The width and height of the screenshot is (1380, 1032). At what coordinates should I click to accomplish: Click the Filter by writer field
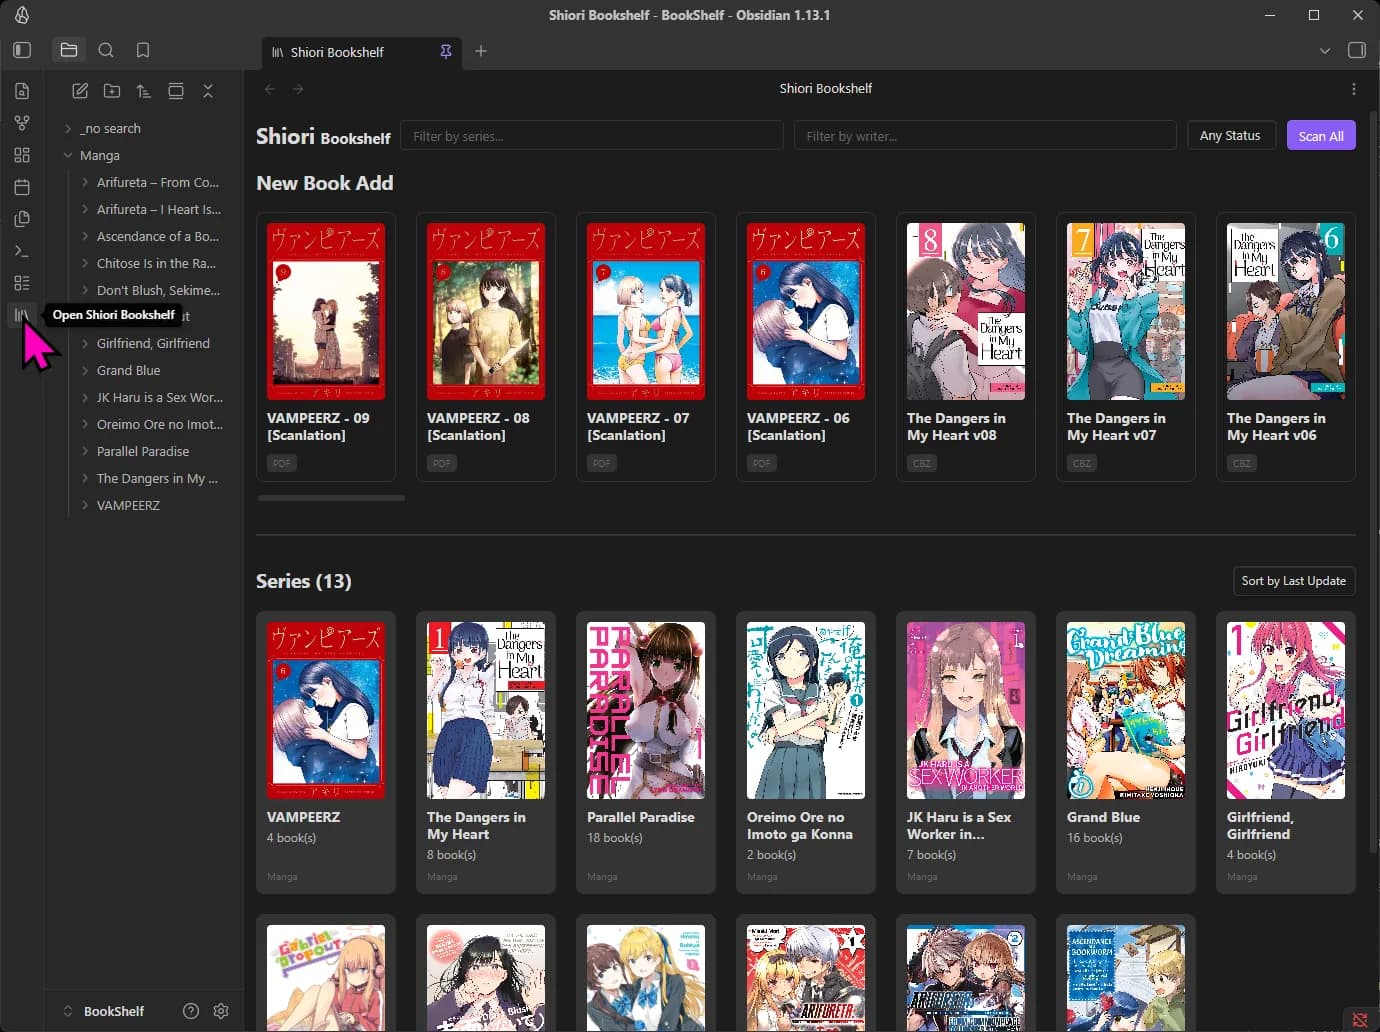click(985, 136)
